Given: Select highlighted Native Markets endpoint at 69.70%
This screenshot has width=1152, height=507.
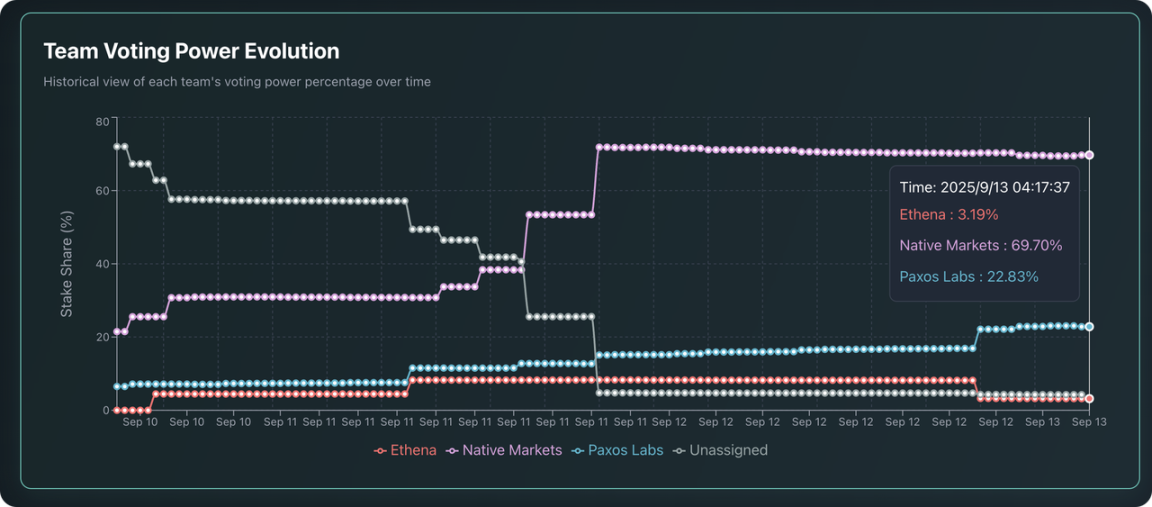Looking at the screenshot, I should pos(1089,155).
